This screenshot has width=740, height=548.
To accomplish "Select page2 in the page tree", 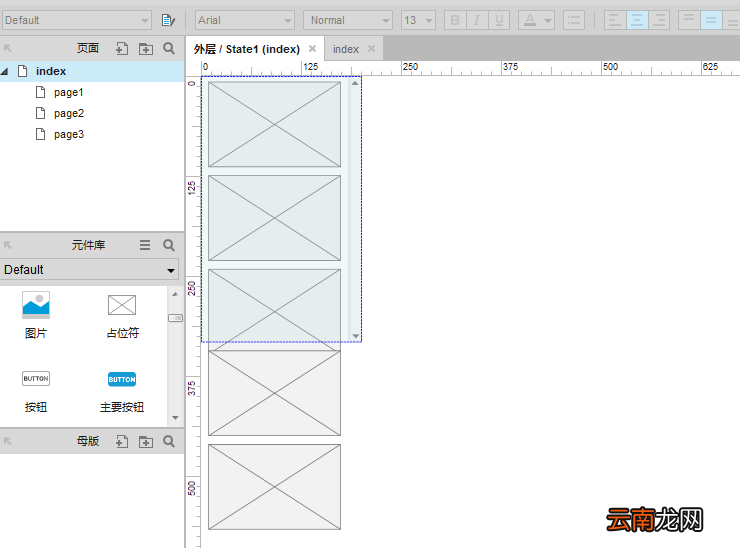I will pyautogui.click(x=69, y=113).
